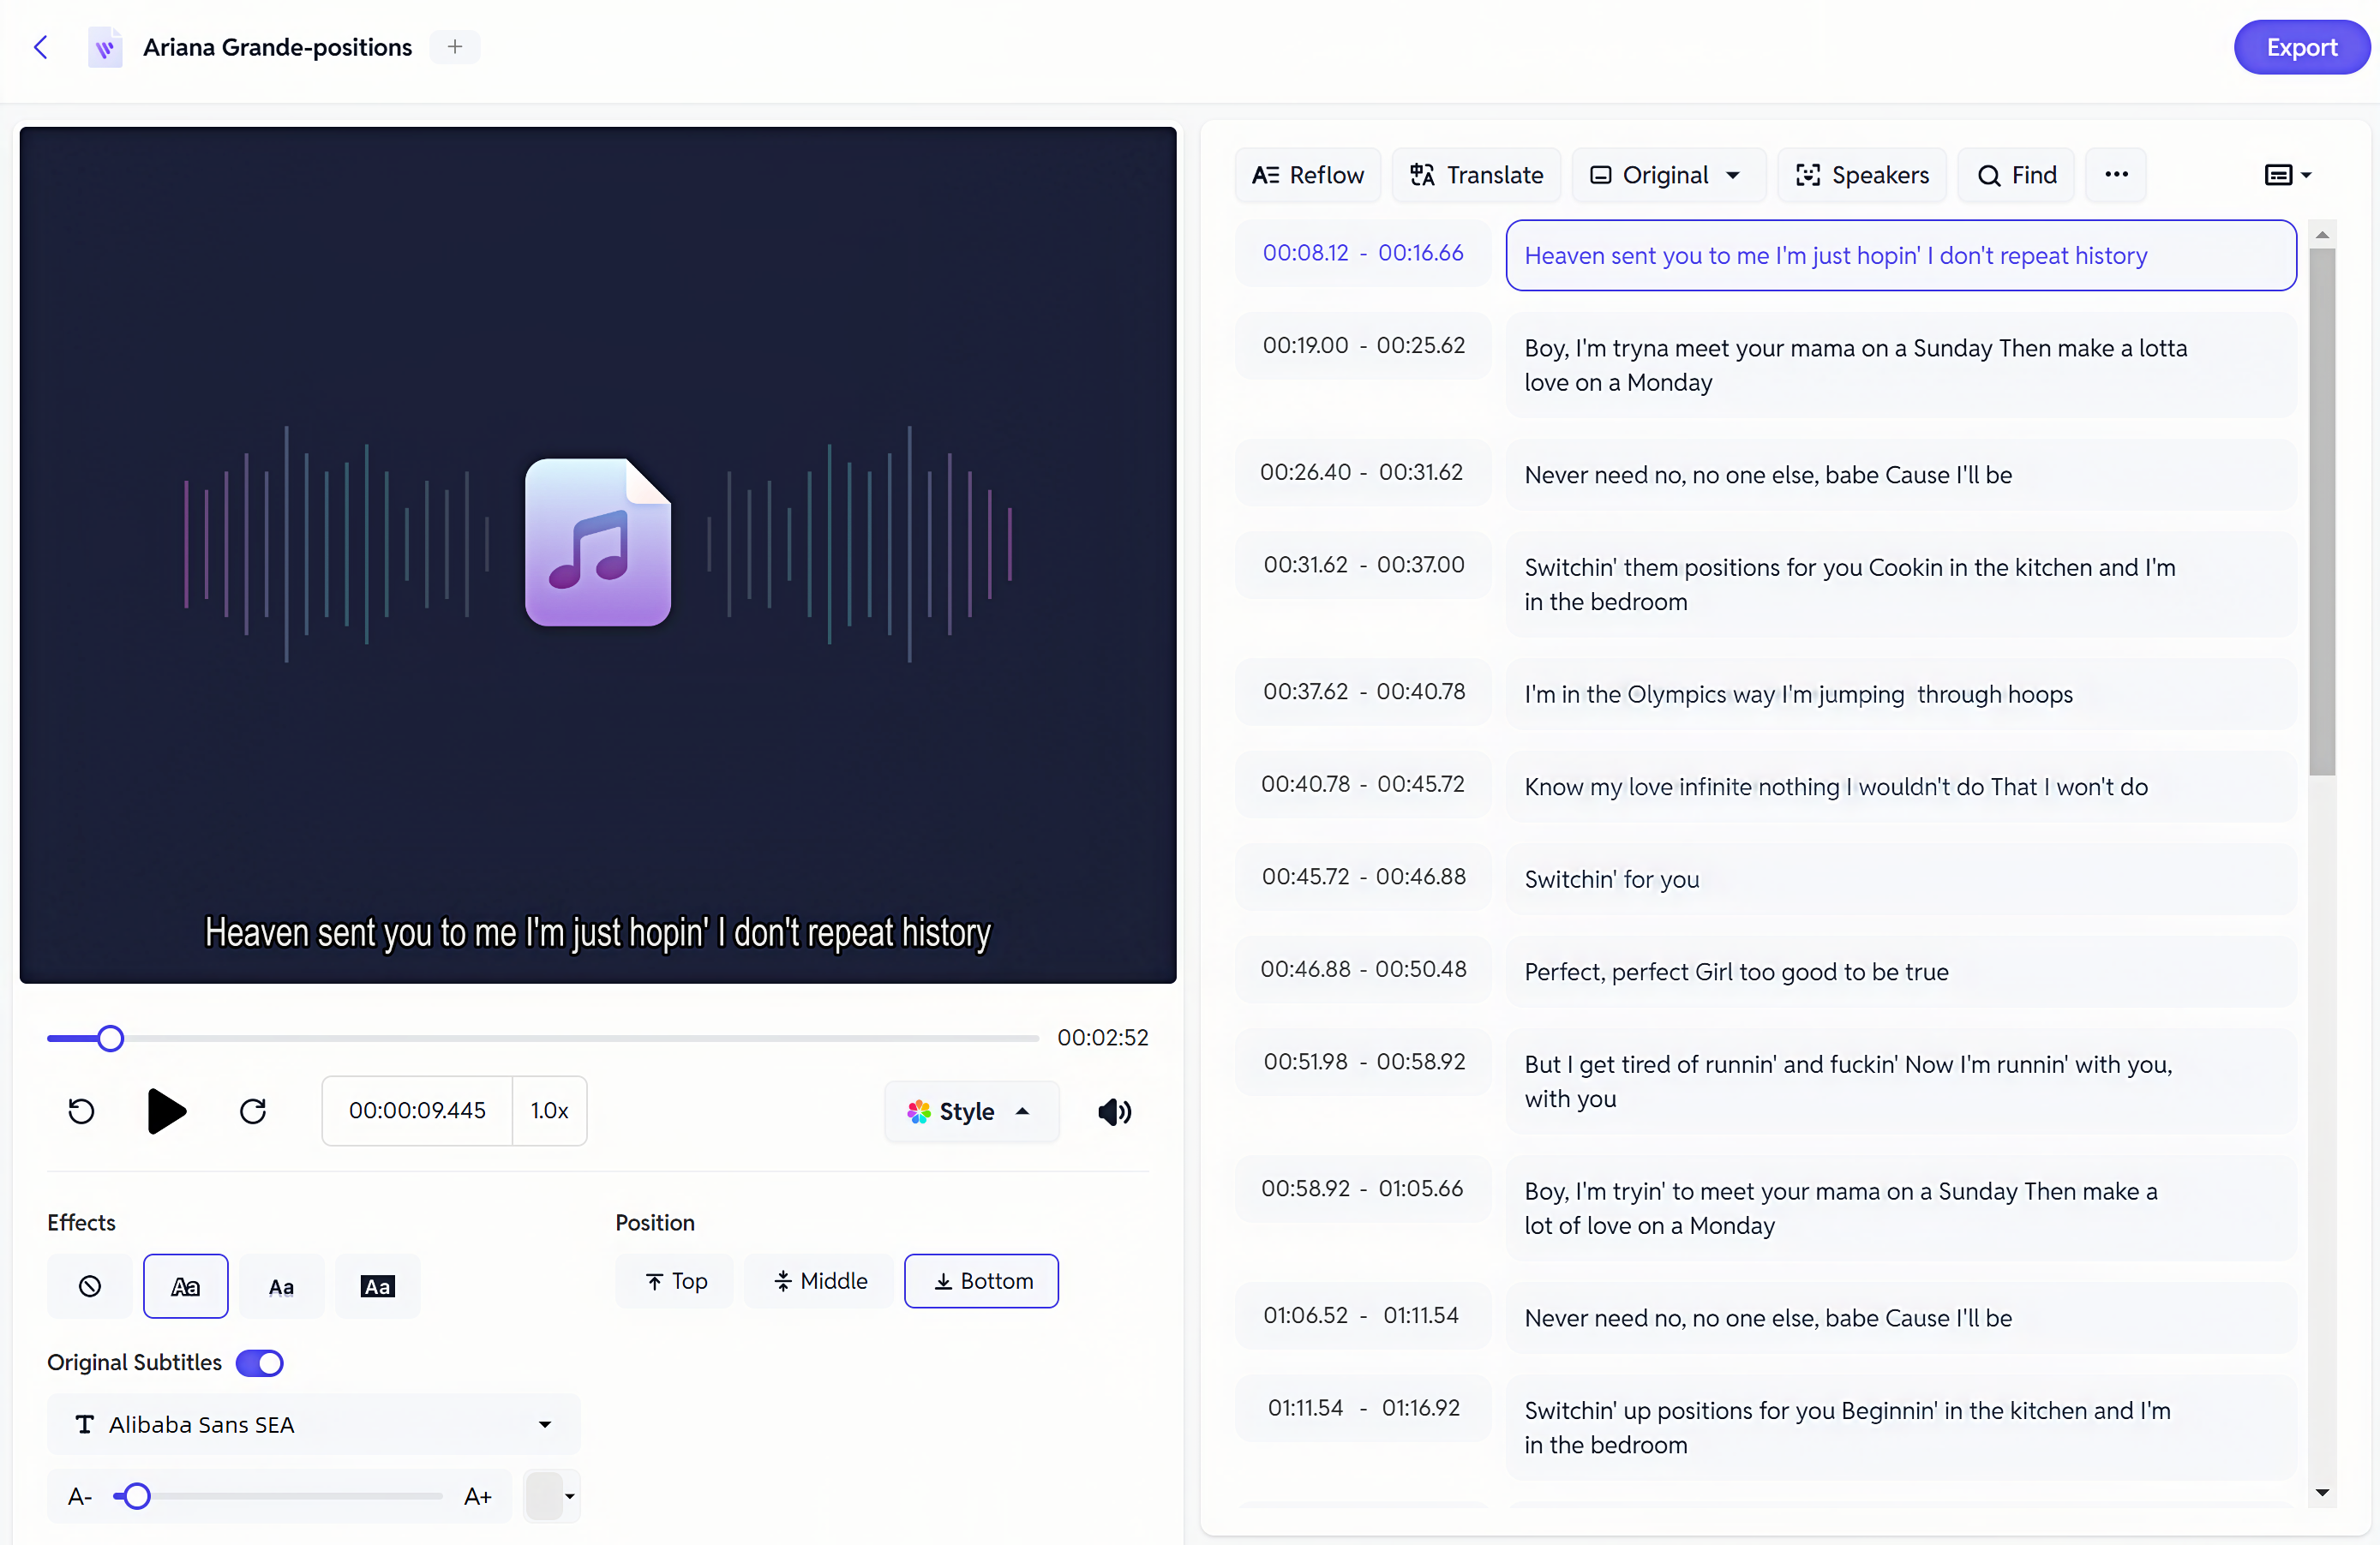Click the Bottom position button
Viewport: 2380px width, 1545px height.
click(980, 1279)
